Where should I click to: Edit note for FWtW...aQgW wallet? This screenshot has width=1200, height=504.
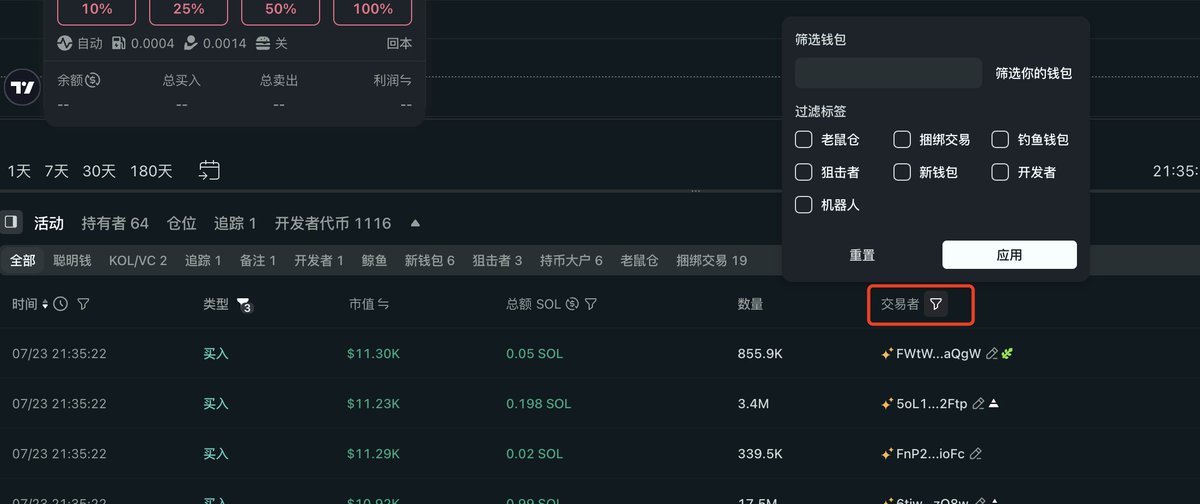tap(991, 354)
